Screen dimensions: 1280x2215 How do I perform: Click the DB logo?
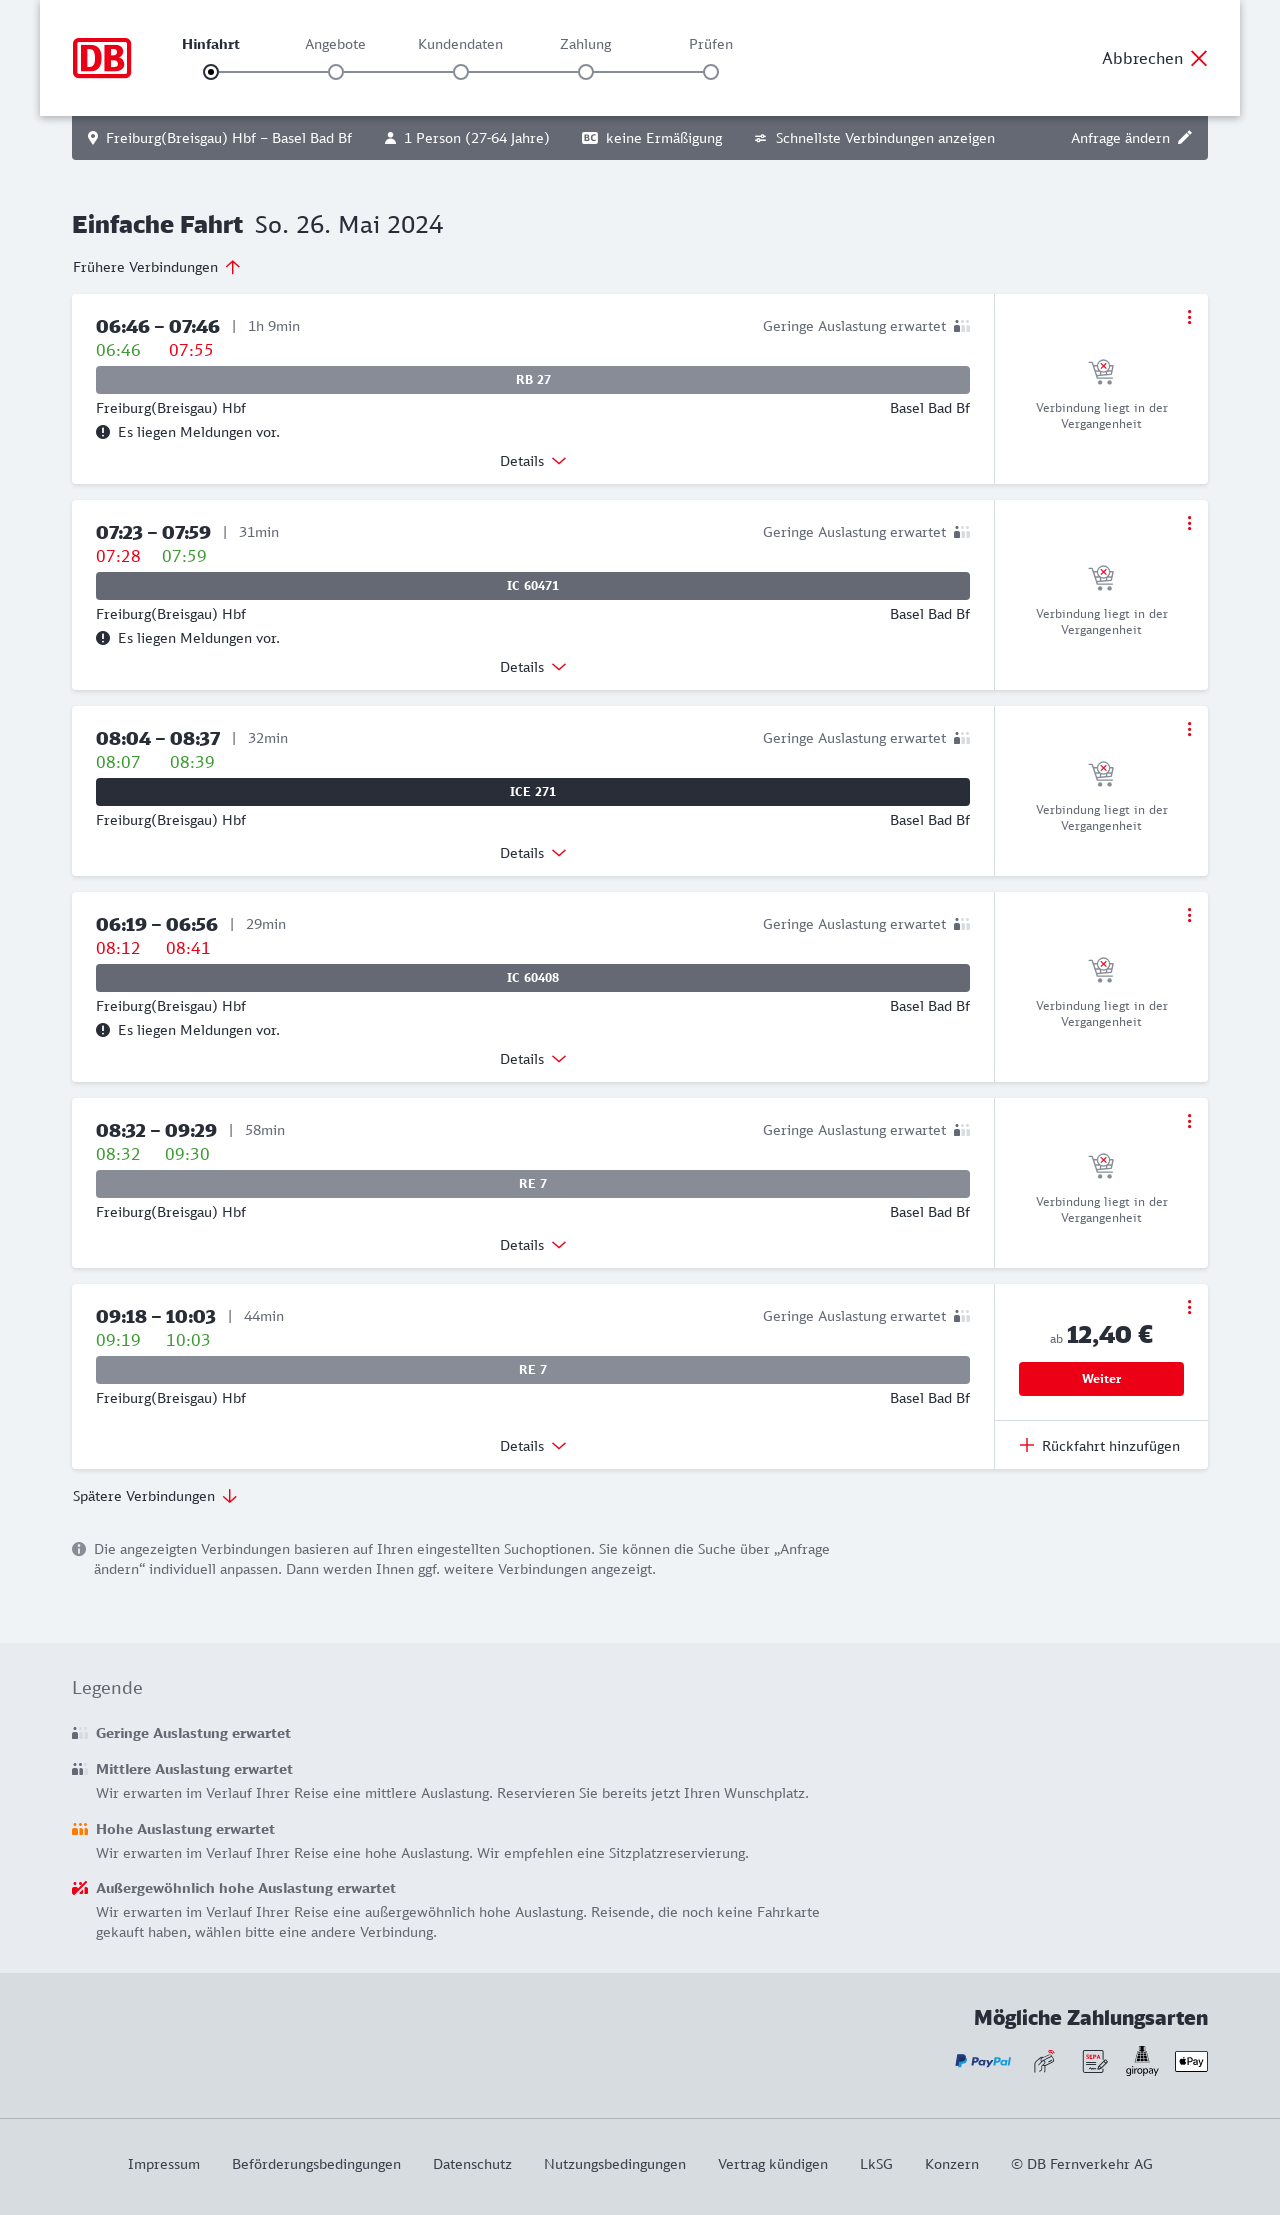click(x=102, y=58)
